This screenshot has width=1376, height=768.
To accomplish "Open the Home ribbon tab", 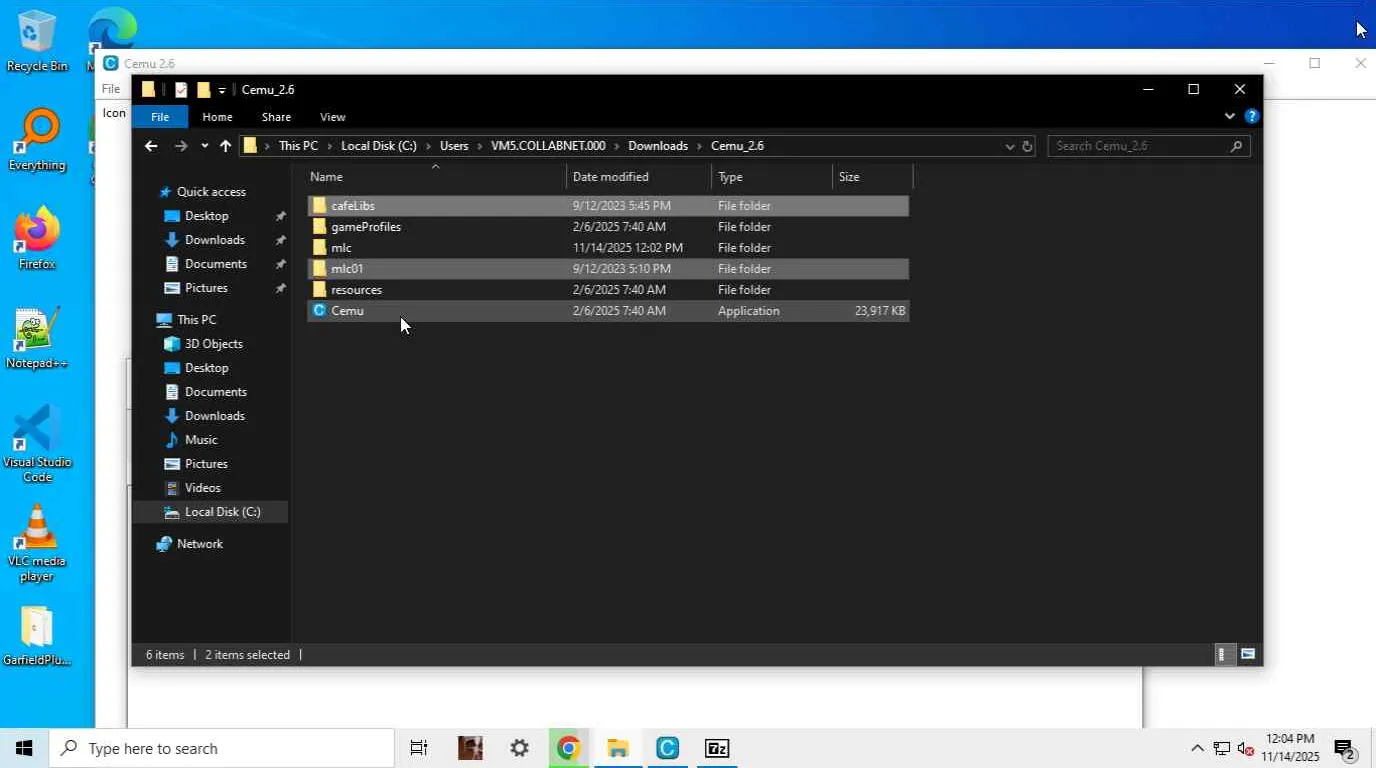I will [217, 117].
